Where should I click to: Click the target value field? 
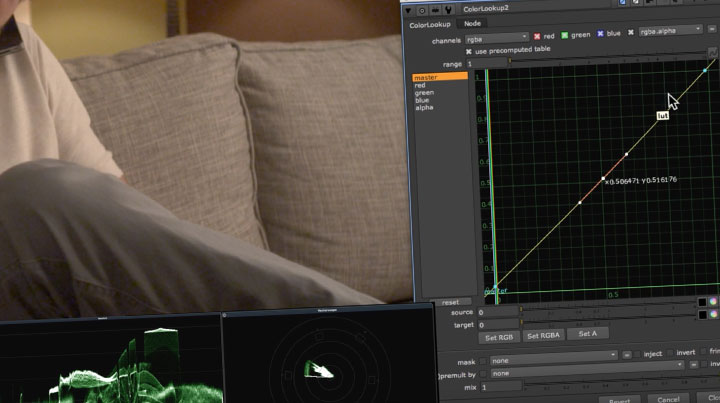(x=498, y=325)
